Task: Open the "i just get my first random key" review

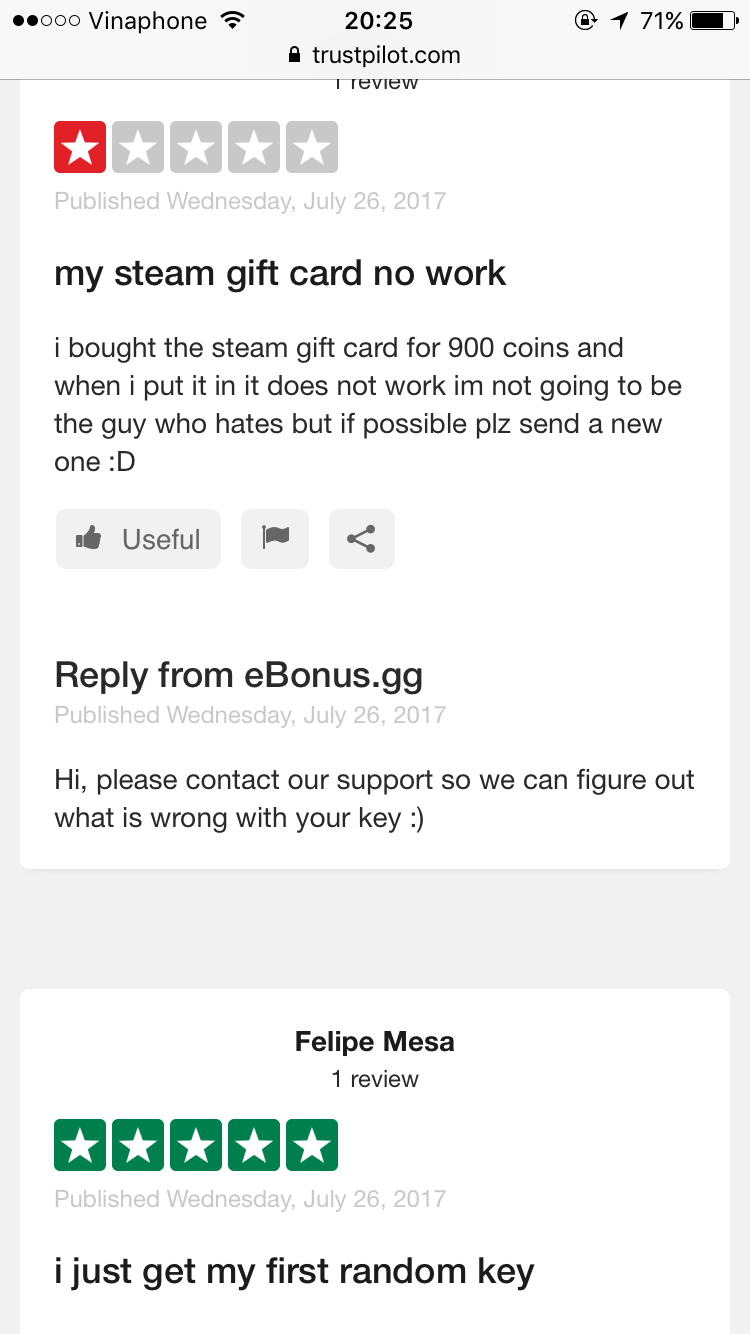Action: (x=294, y=1271)
